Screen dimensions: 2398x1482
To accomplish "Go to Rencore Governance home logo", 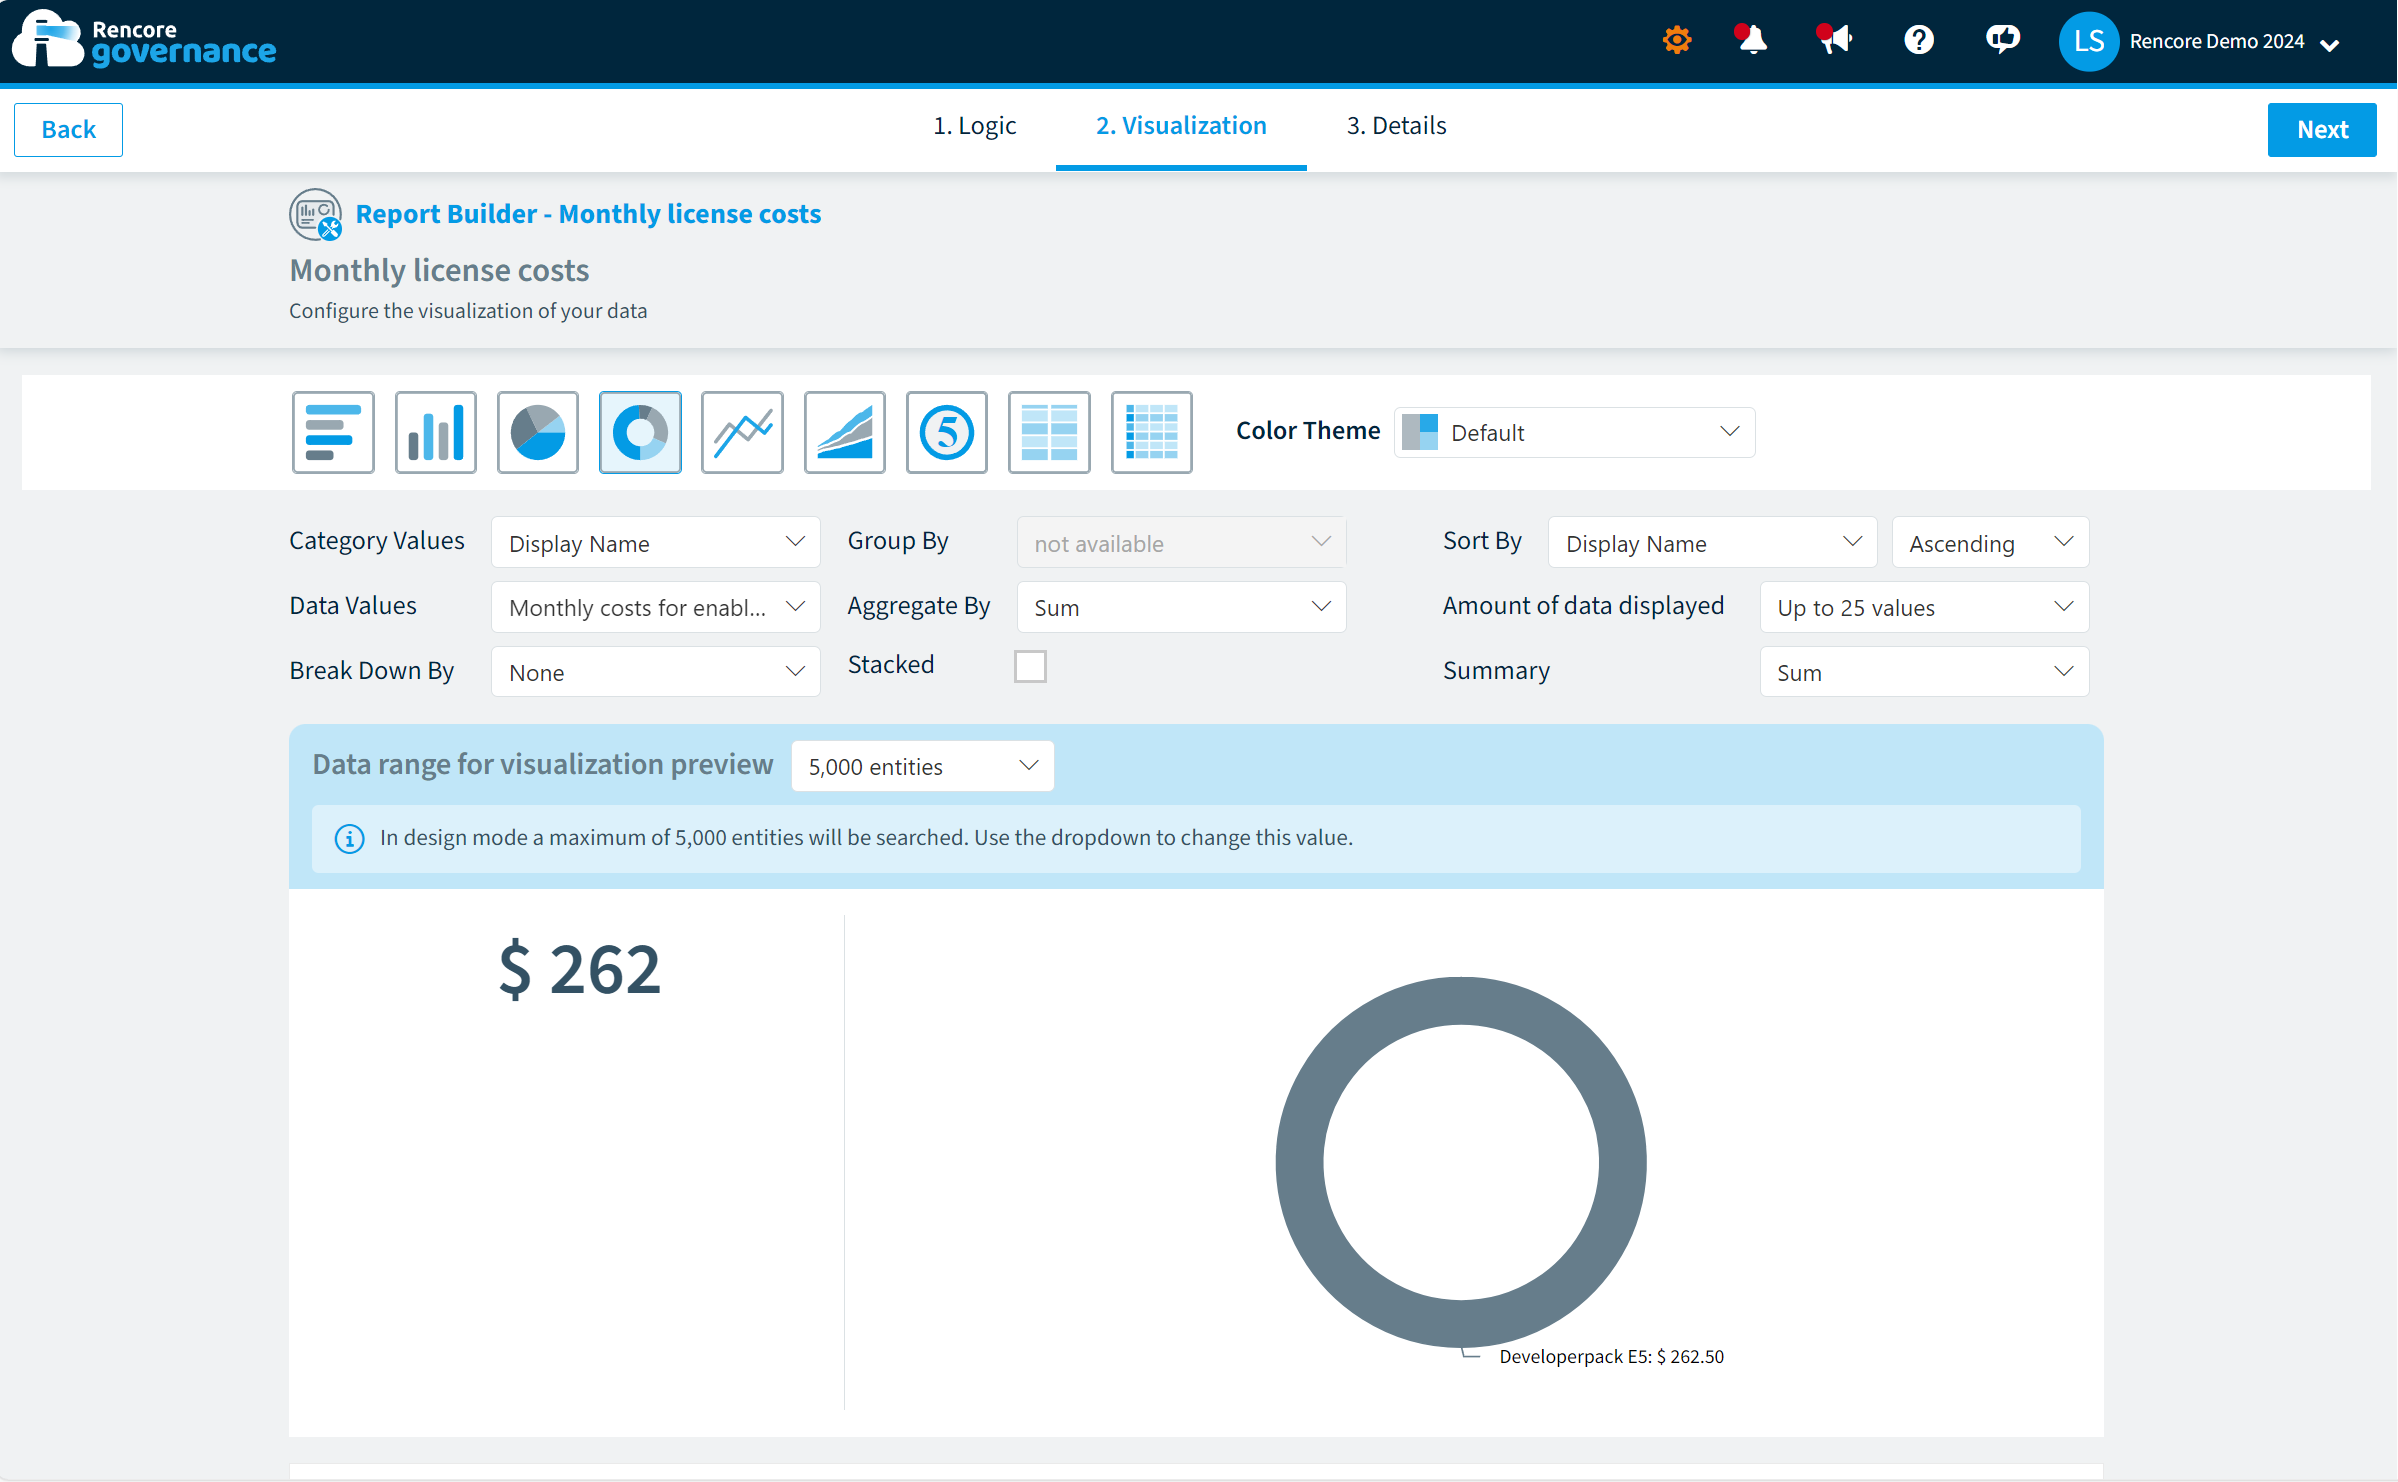I will click(x=144, y=40).
